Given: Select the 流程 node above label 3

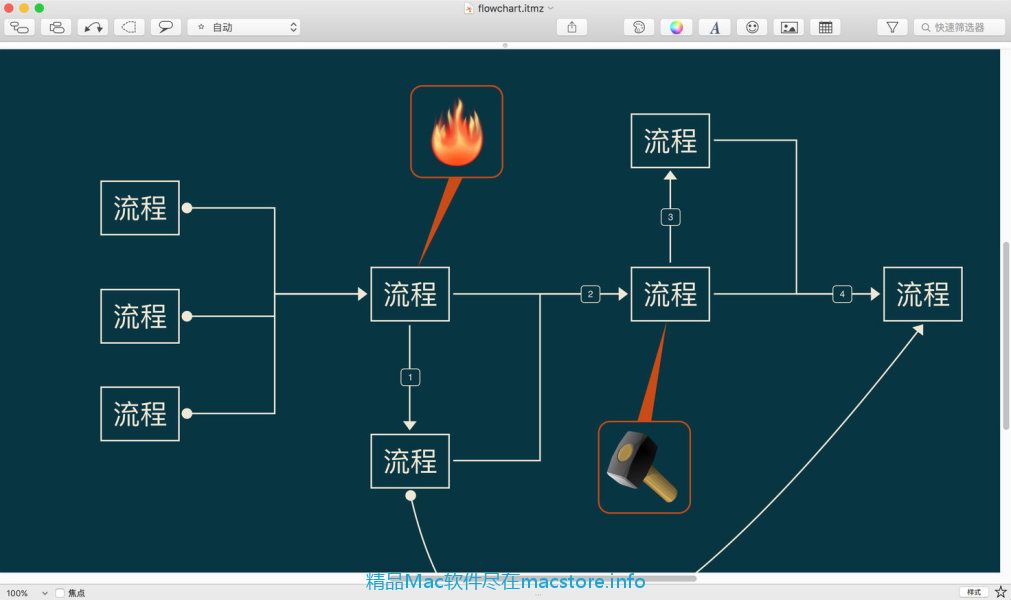Looking at the screenshot, I should (x=670, y=140).
